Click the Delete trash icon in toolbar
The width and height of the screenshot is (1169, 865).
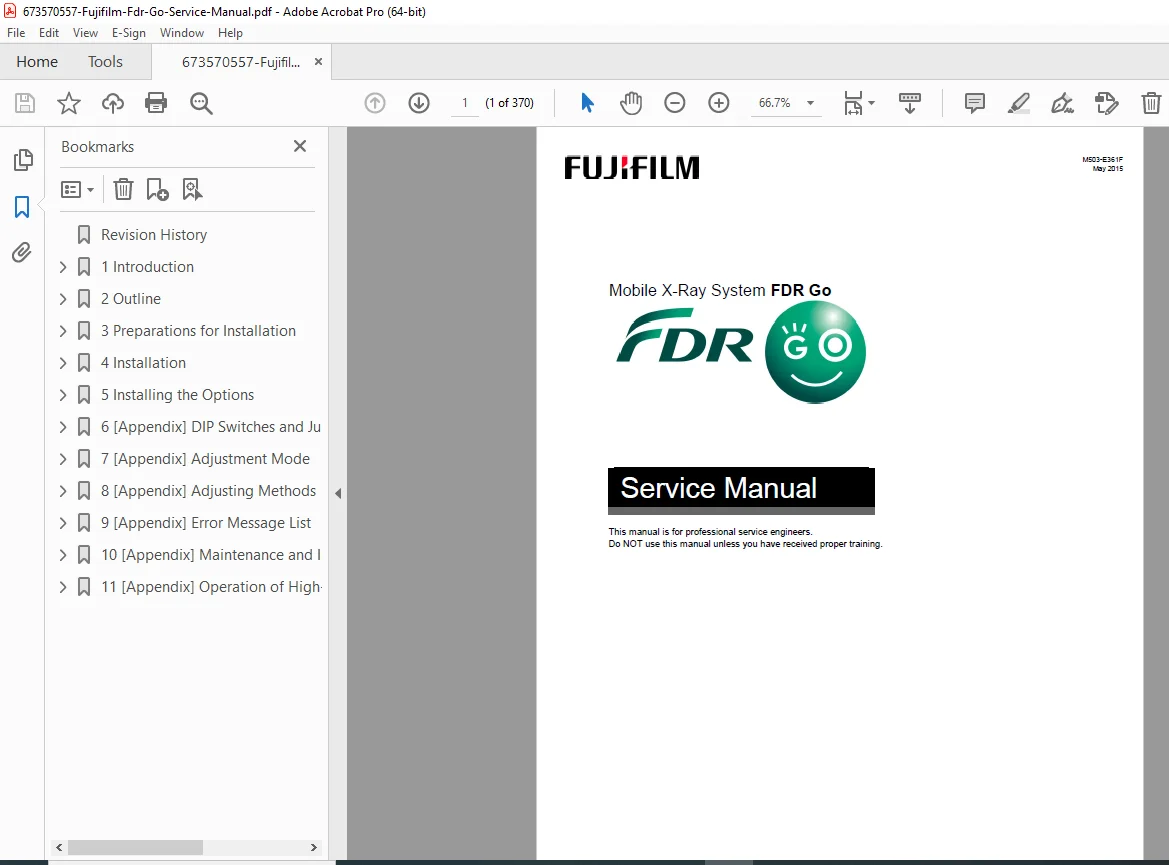point(1151,103)
